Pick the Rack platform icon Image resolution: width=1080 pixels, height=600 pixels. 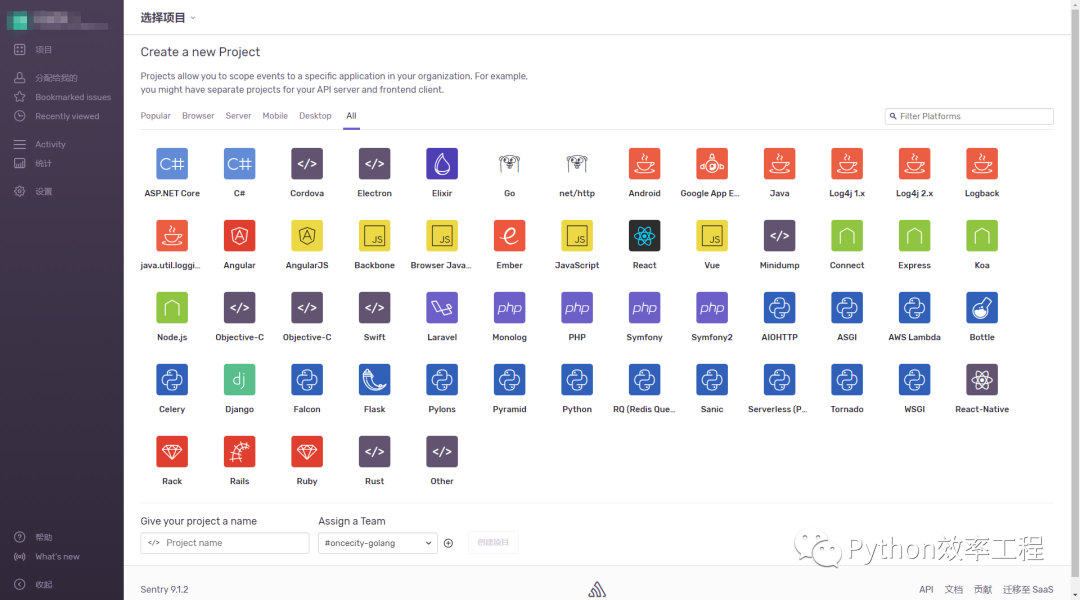tap(172, 452)
